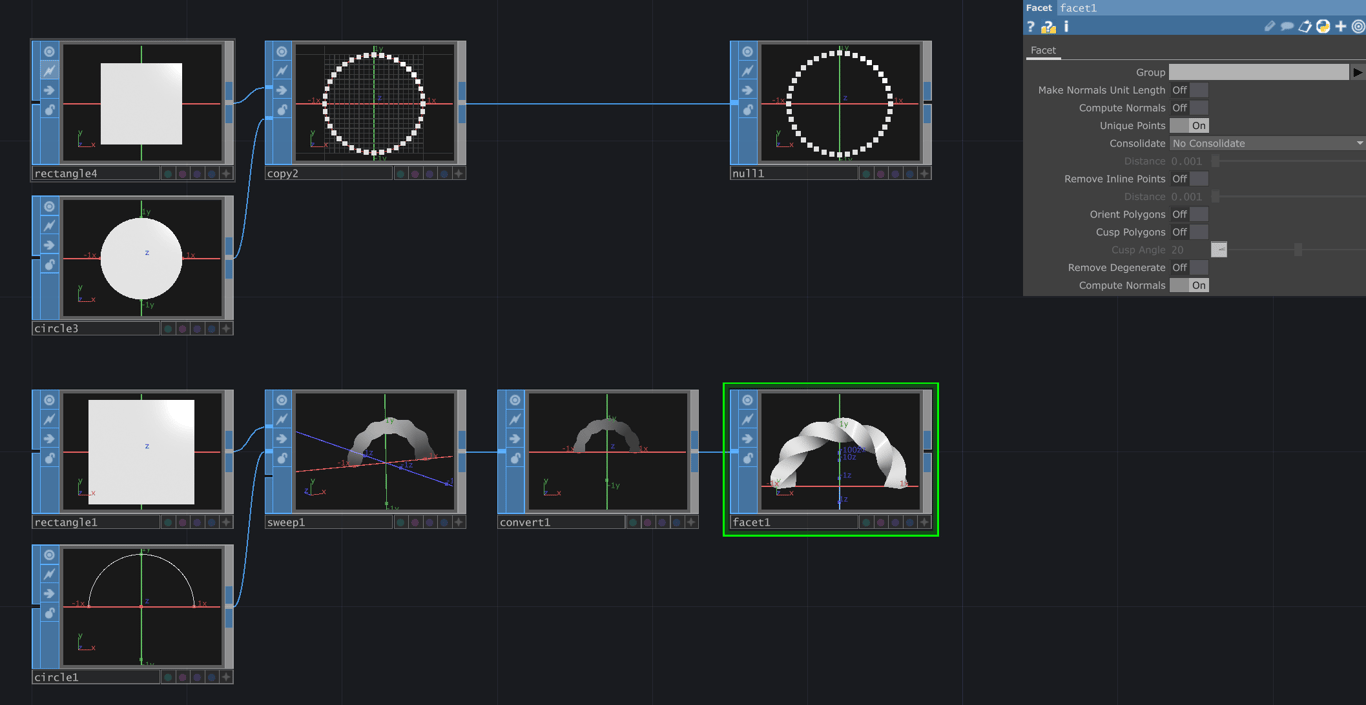Click the arrow beside the Group field
The width and height of the screenshot is (1366, 705).
(1358, 71)
